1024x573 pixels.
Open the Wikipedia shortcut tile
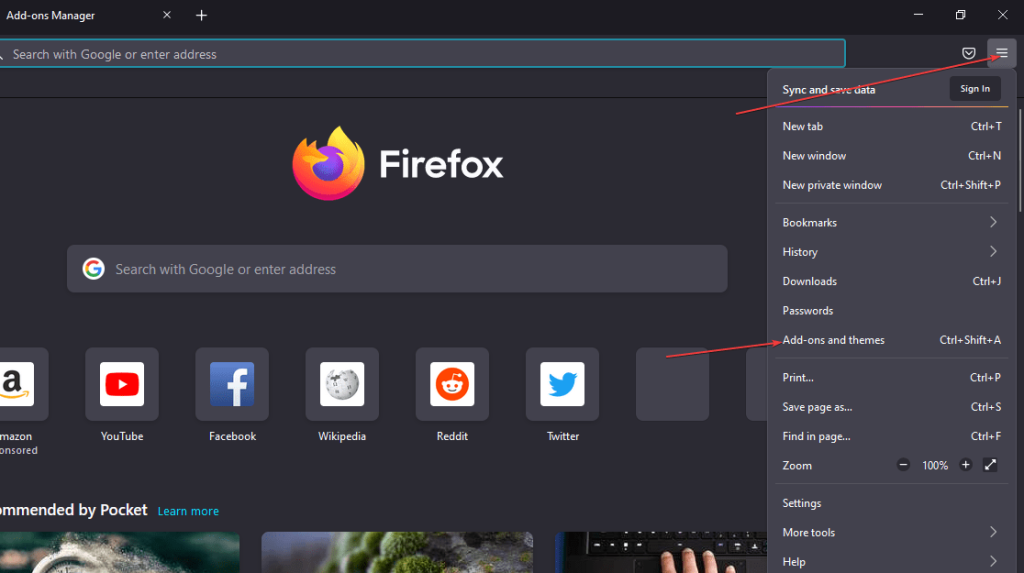342,384
